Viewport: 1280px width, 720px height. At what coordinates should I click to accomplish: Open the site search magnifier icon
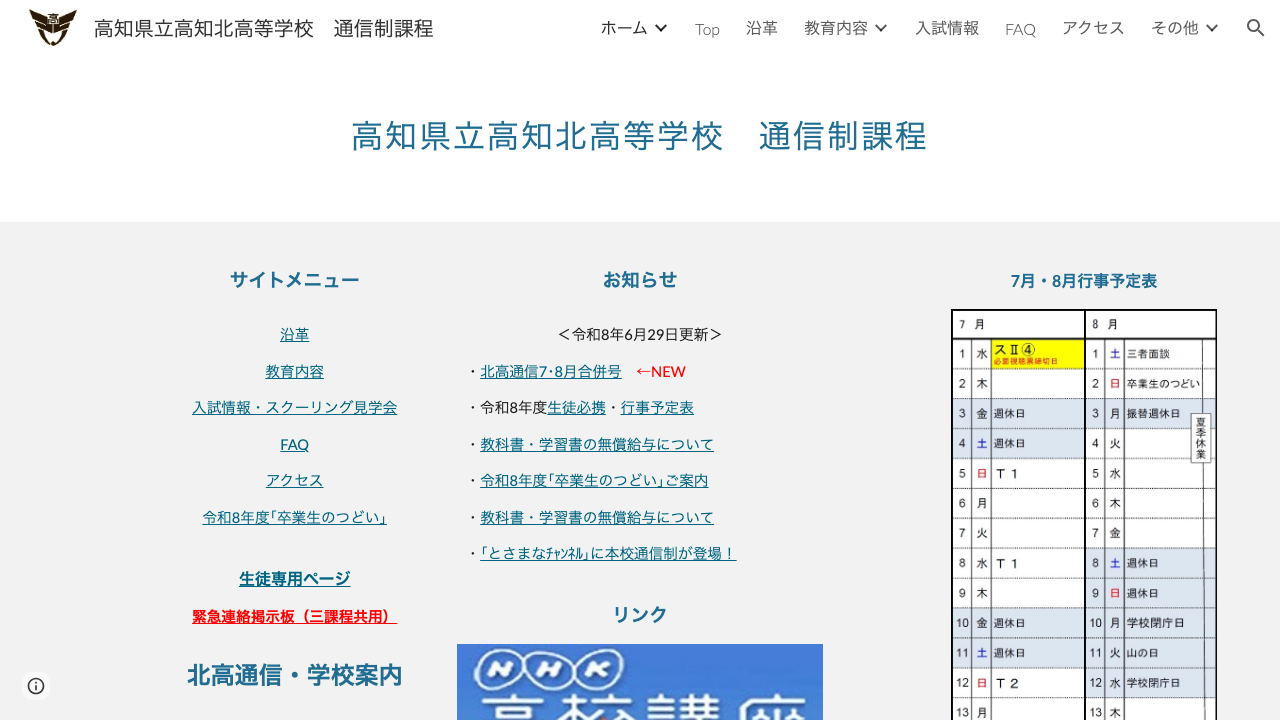tap(1256, 28)
